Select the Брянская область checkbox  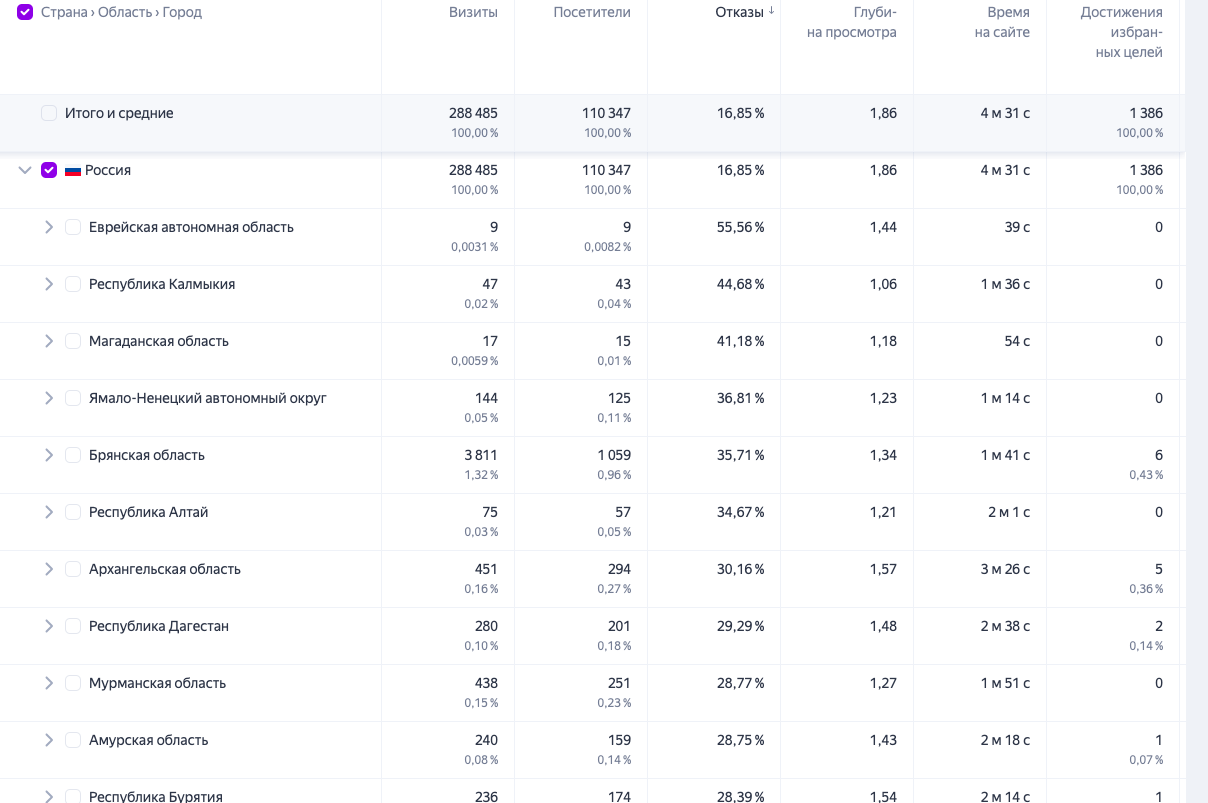click(x=73, y=455)
